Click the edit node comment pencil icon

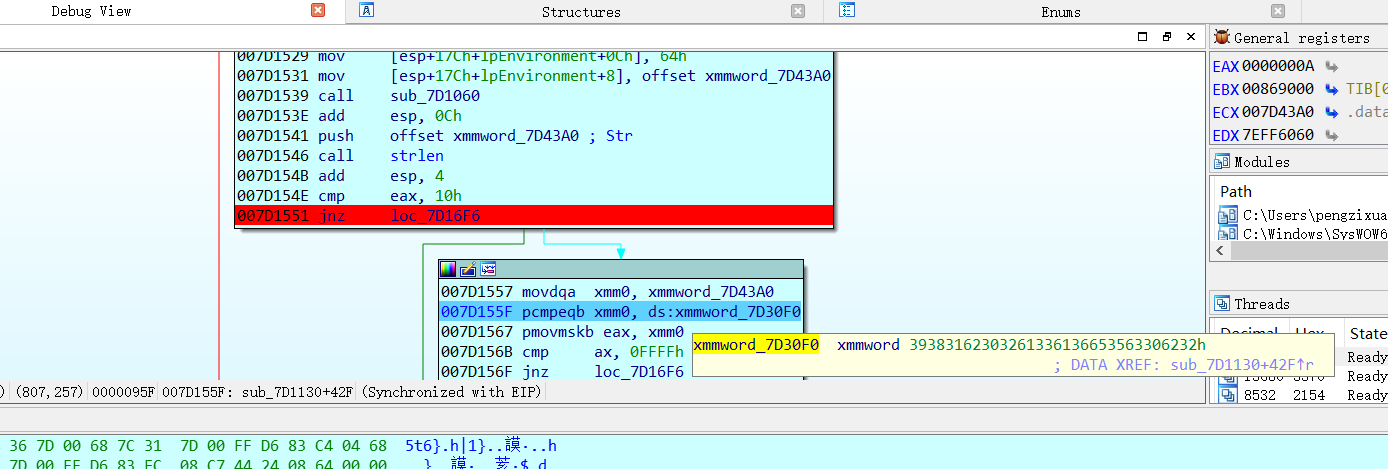pos(468,269)
